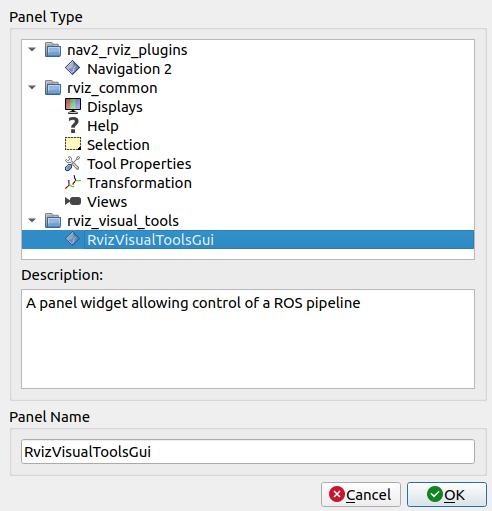Click the Selection dashed rectangle icon
492x511 pixels.
point(73,144)
